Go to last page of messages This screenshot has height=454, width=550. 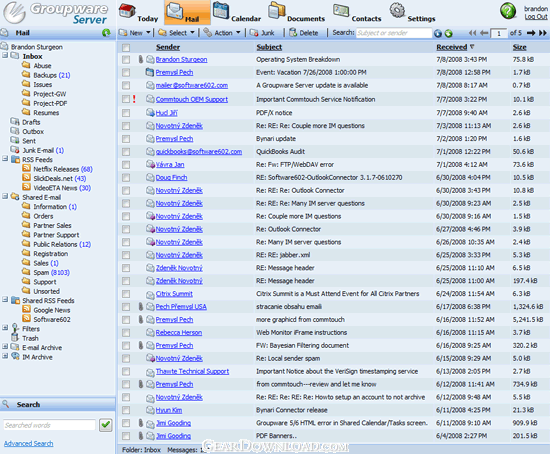point(543,33)
